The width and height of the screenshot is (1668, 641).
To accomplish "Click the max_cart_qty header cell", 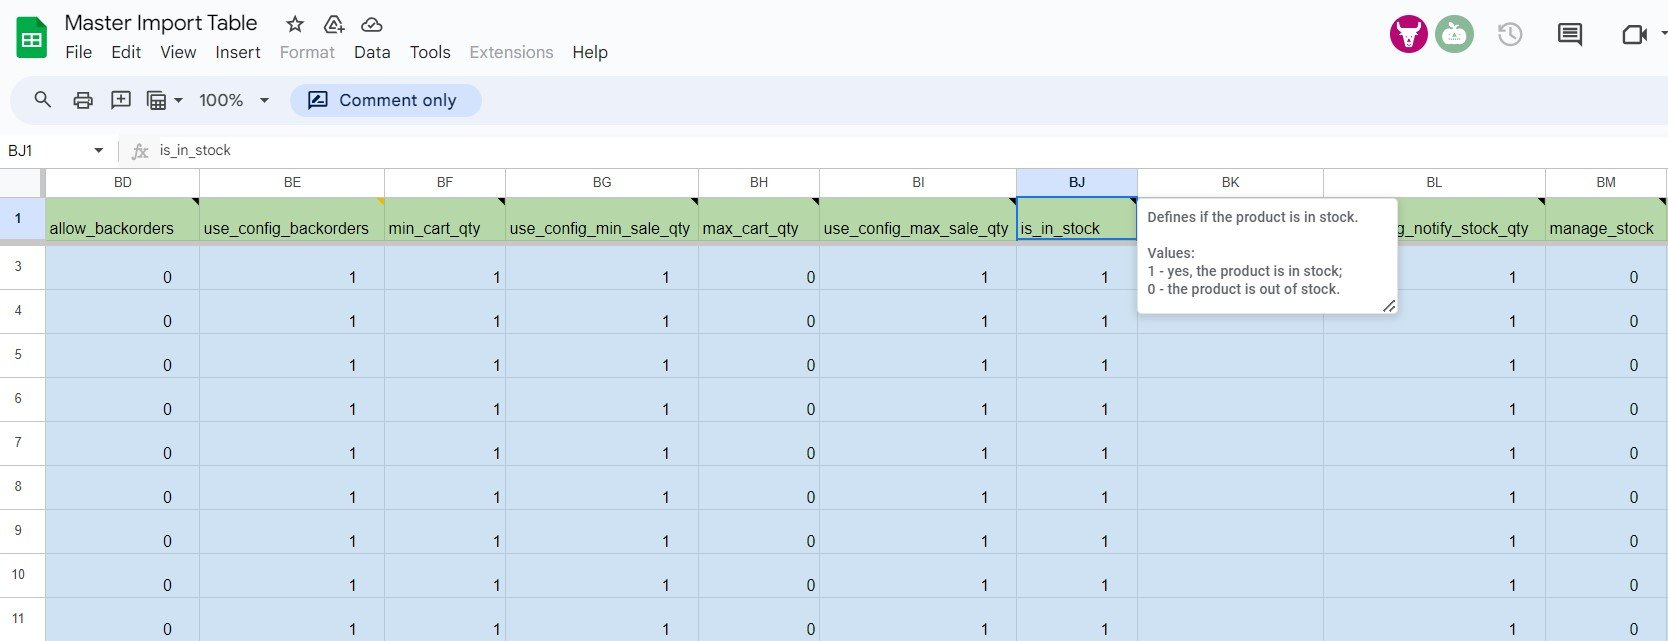I will tap(759, 219).
